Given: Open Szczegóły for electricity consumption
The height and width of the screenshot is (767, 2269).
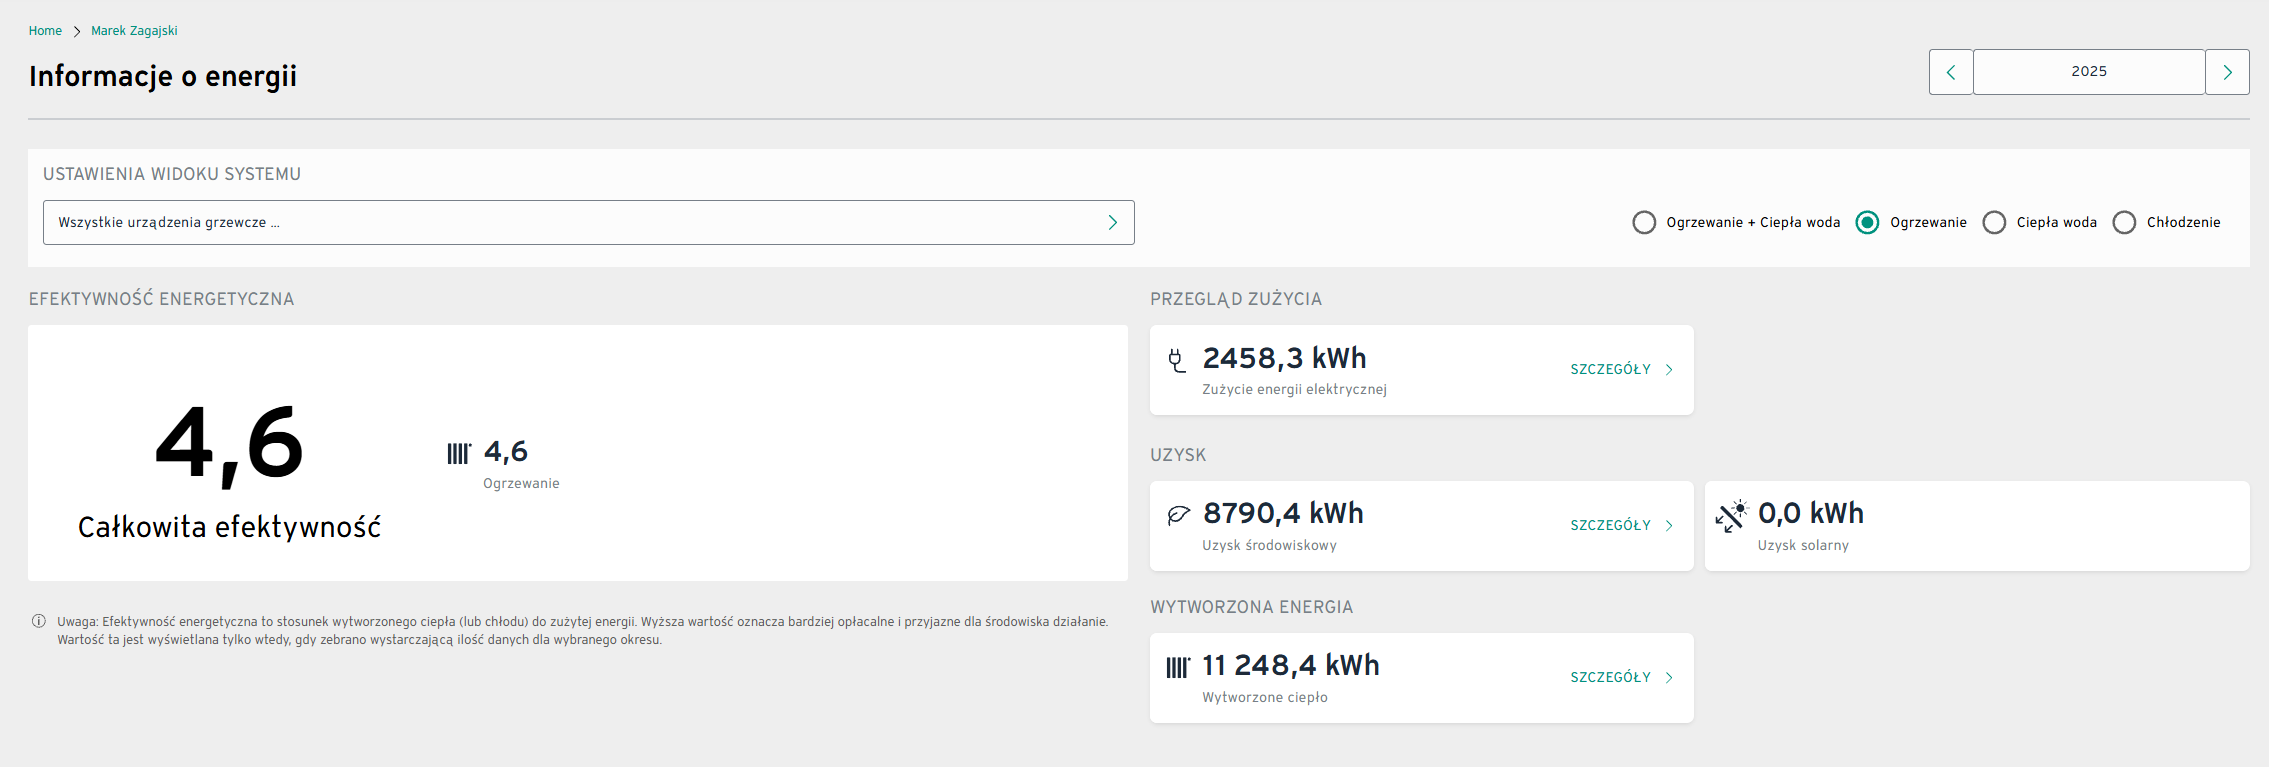Looking at the screenshot, I should click(x=1620, y=370).
